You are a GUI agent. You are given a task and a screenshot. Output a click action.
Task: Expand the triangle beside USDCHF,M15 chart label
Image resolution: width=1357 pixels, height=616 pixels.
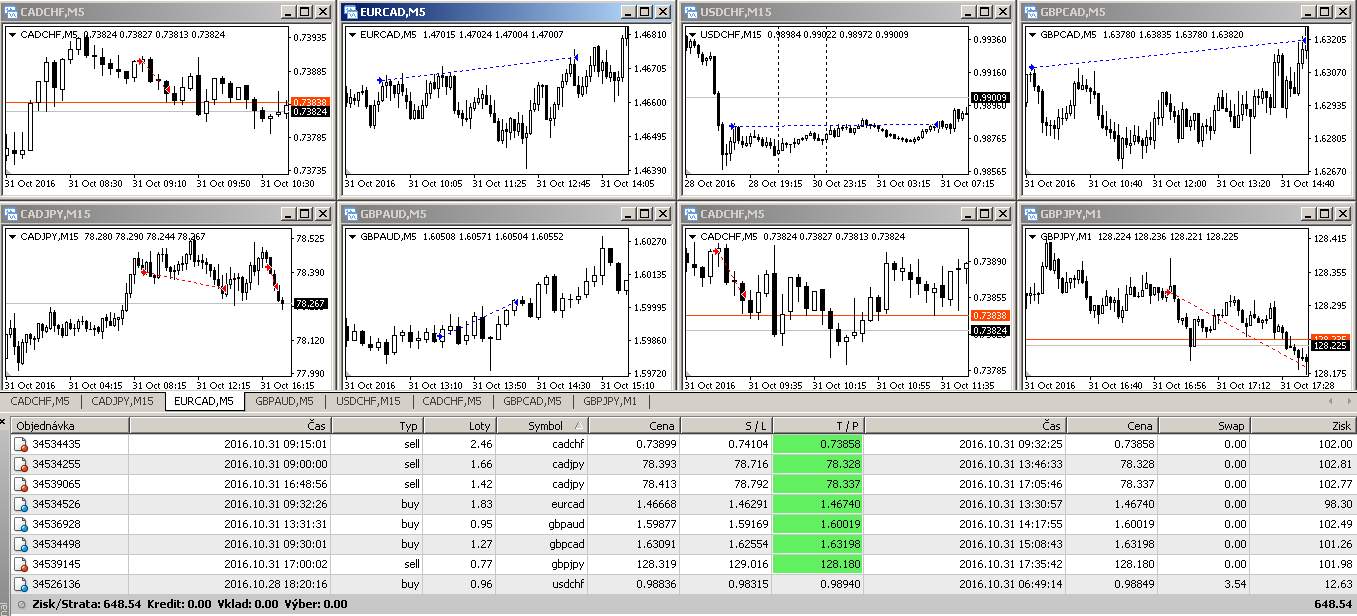692,34
